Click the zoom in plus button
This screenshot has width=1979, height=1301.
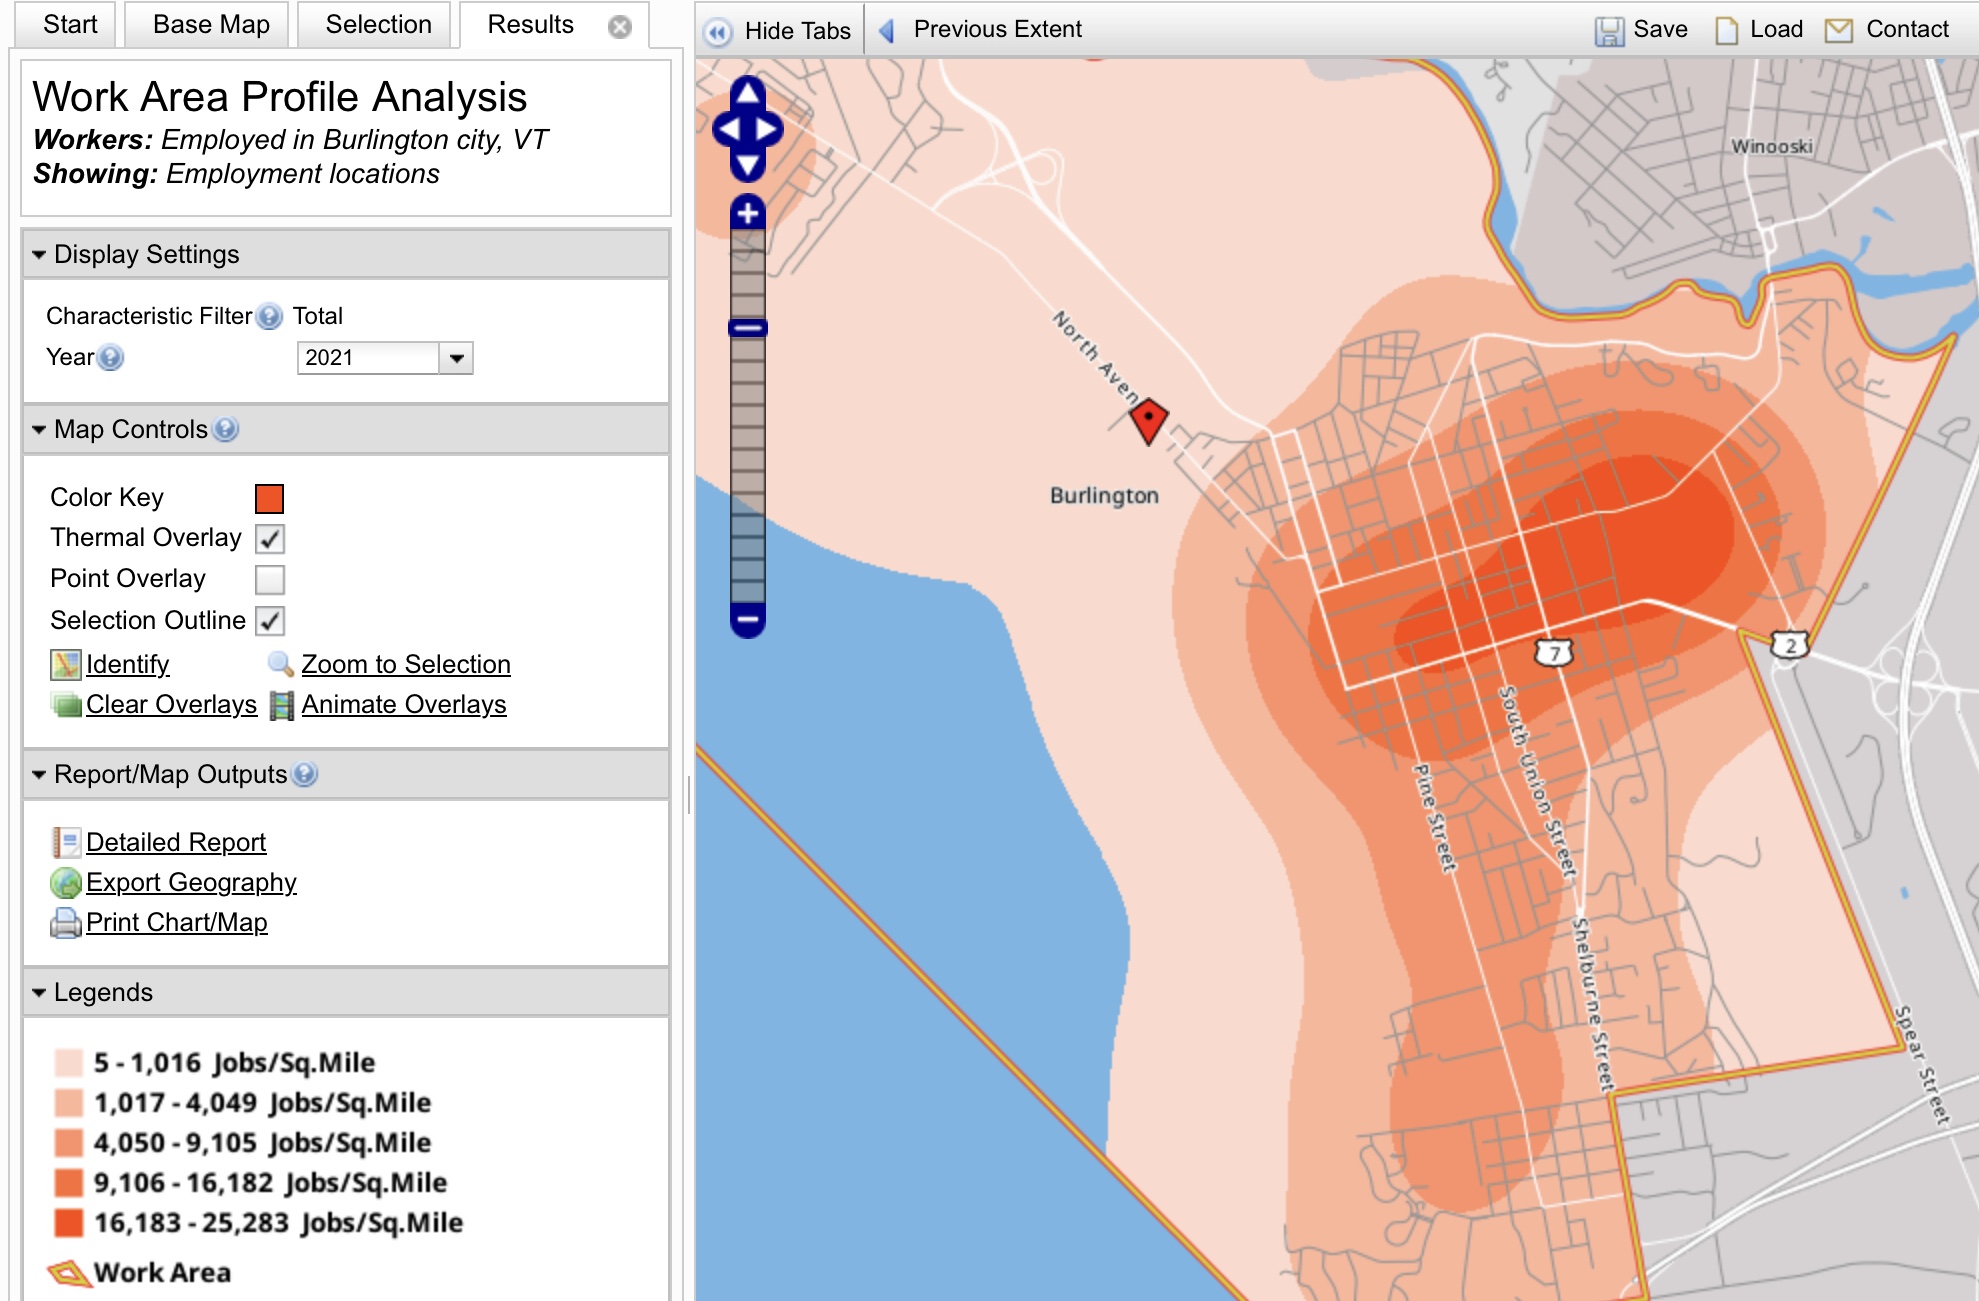coord(748,213)
